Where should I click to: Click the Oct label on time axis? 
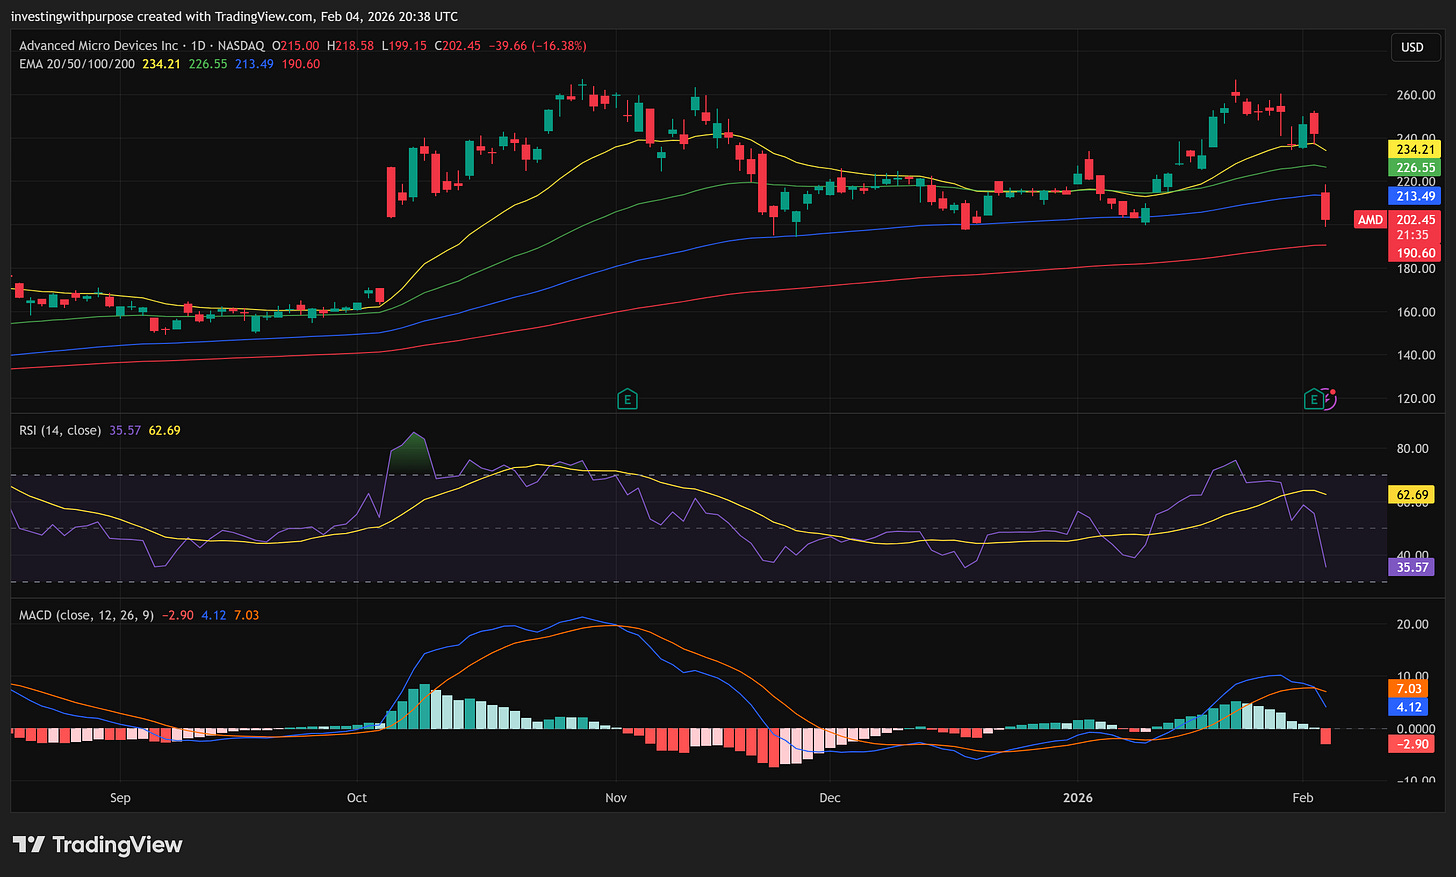click(x=357, y=798)
